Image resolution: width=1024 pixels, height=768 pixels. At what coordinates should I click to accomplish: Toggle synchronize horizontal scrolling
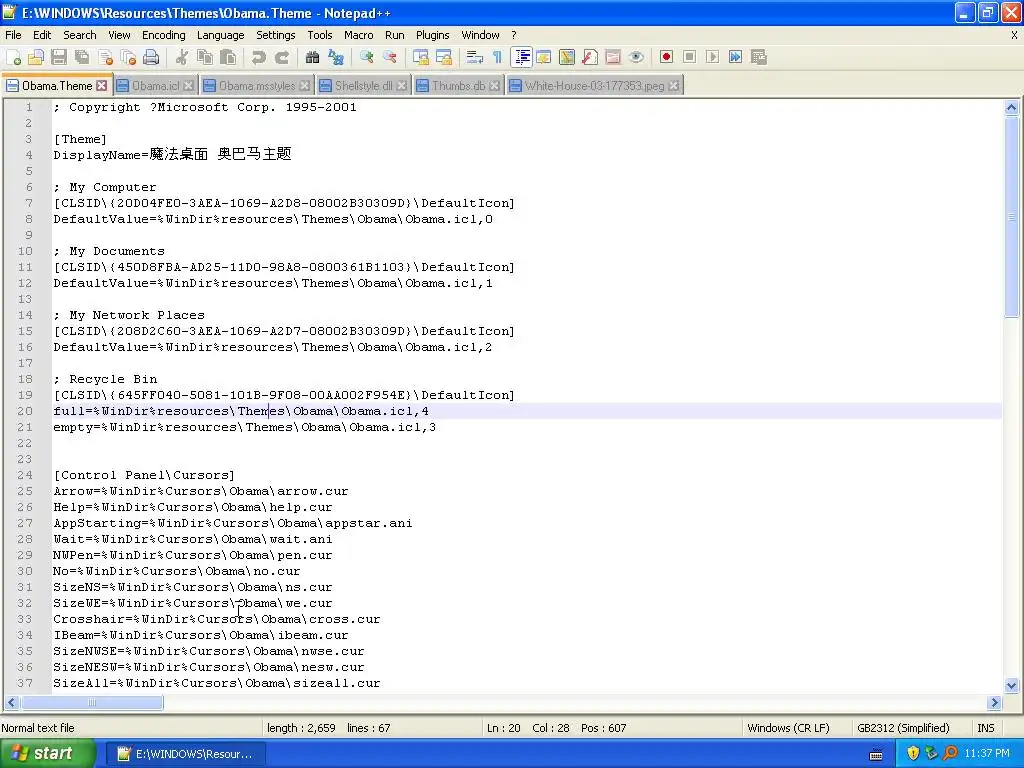coord(444,57)
